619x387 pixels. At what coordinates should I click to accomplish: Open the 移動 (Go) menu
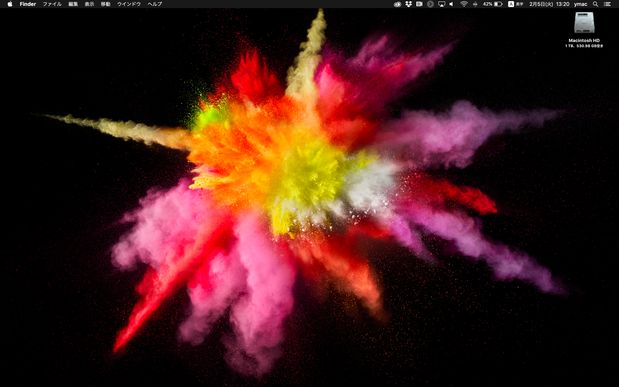[x=105, y=4]
